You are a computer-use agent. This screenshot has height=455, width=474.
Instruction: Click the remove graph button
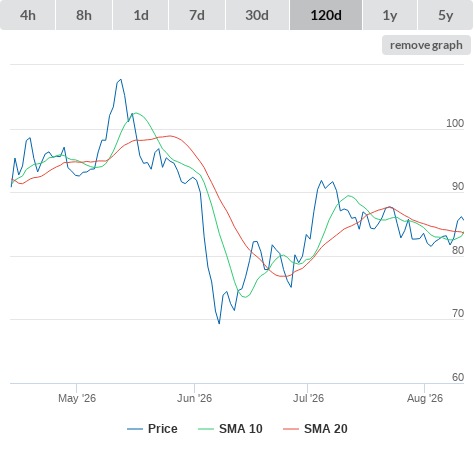[x=426, y=45]
